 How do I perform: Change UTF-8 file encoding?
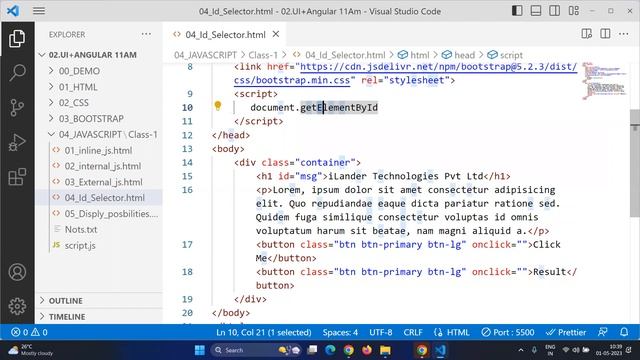click(381, 332)
